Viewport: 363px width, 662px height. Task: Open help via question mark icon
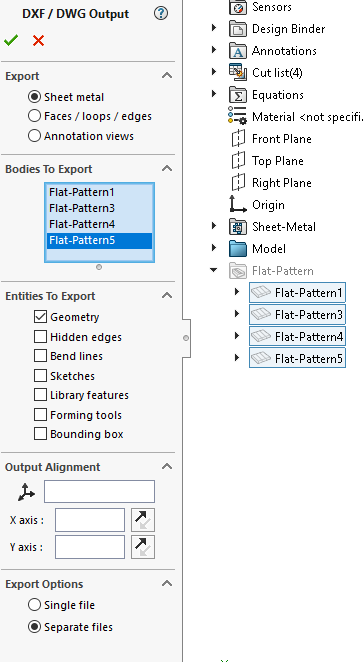[160, 14]
